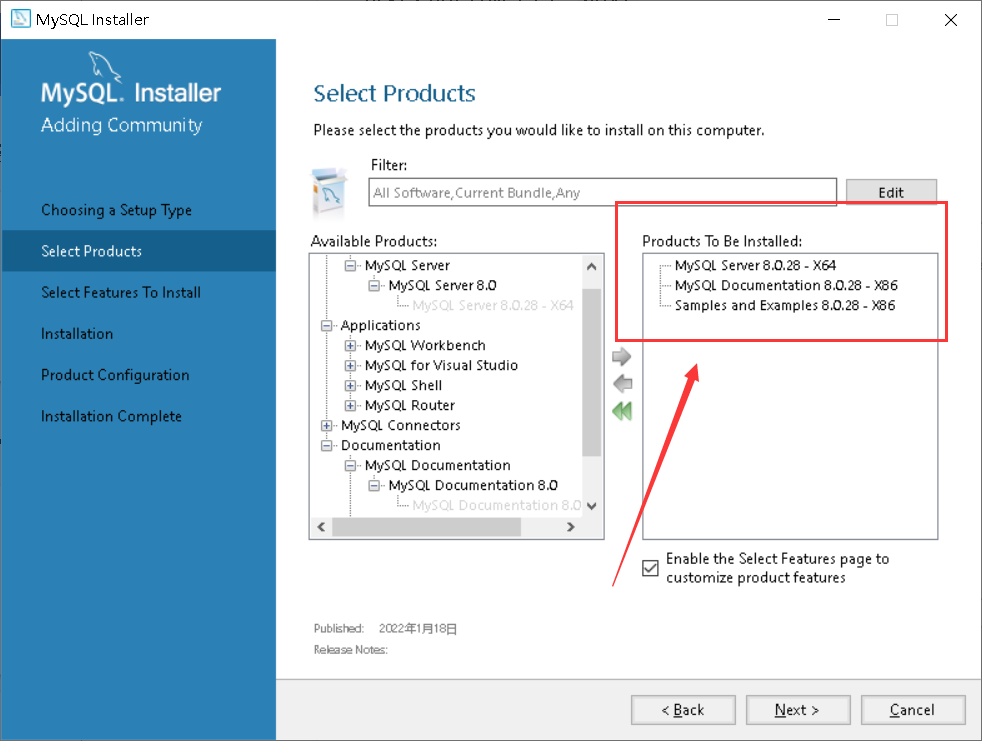982x741 pixels.
Task: Collapse the Documentation tree node
Action: coord(327,445)
